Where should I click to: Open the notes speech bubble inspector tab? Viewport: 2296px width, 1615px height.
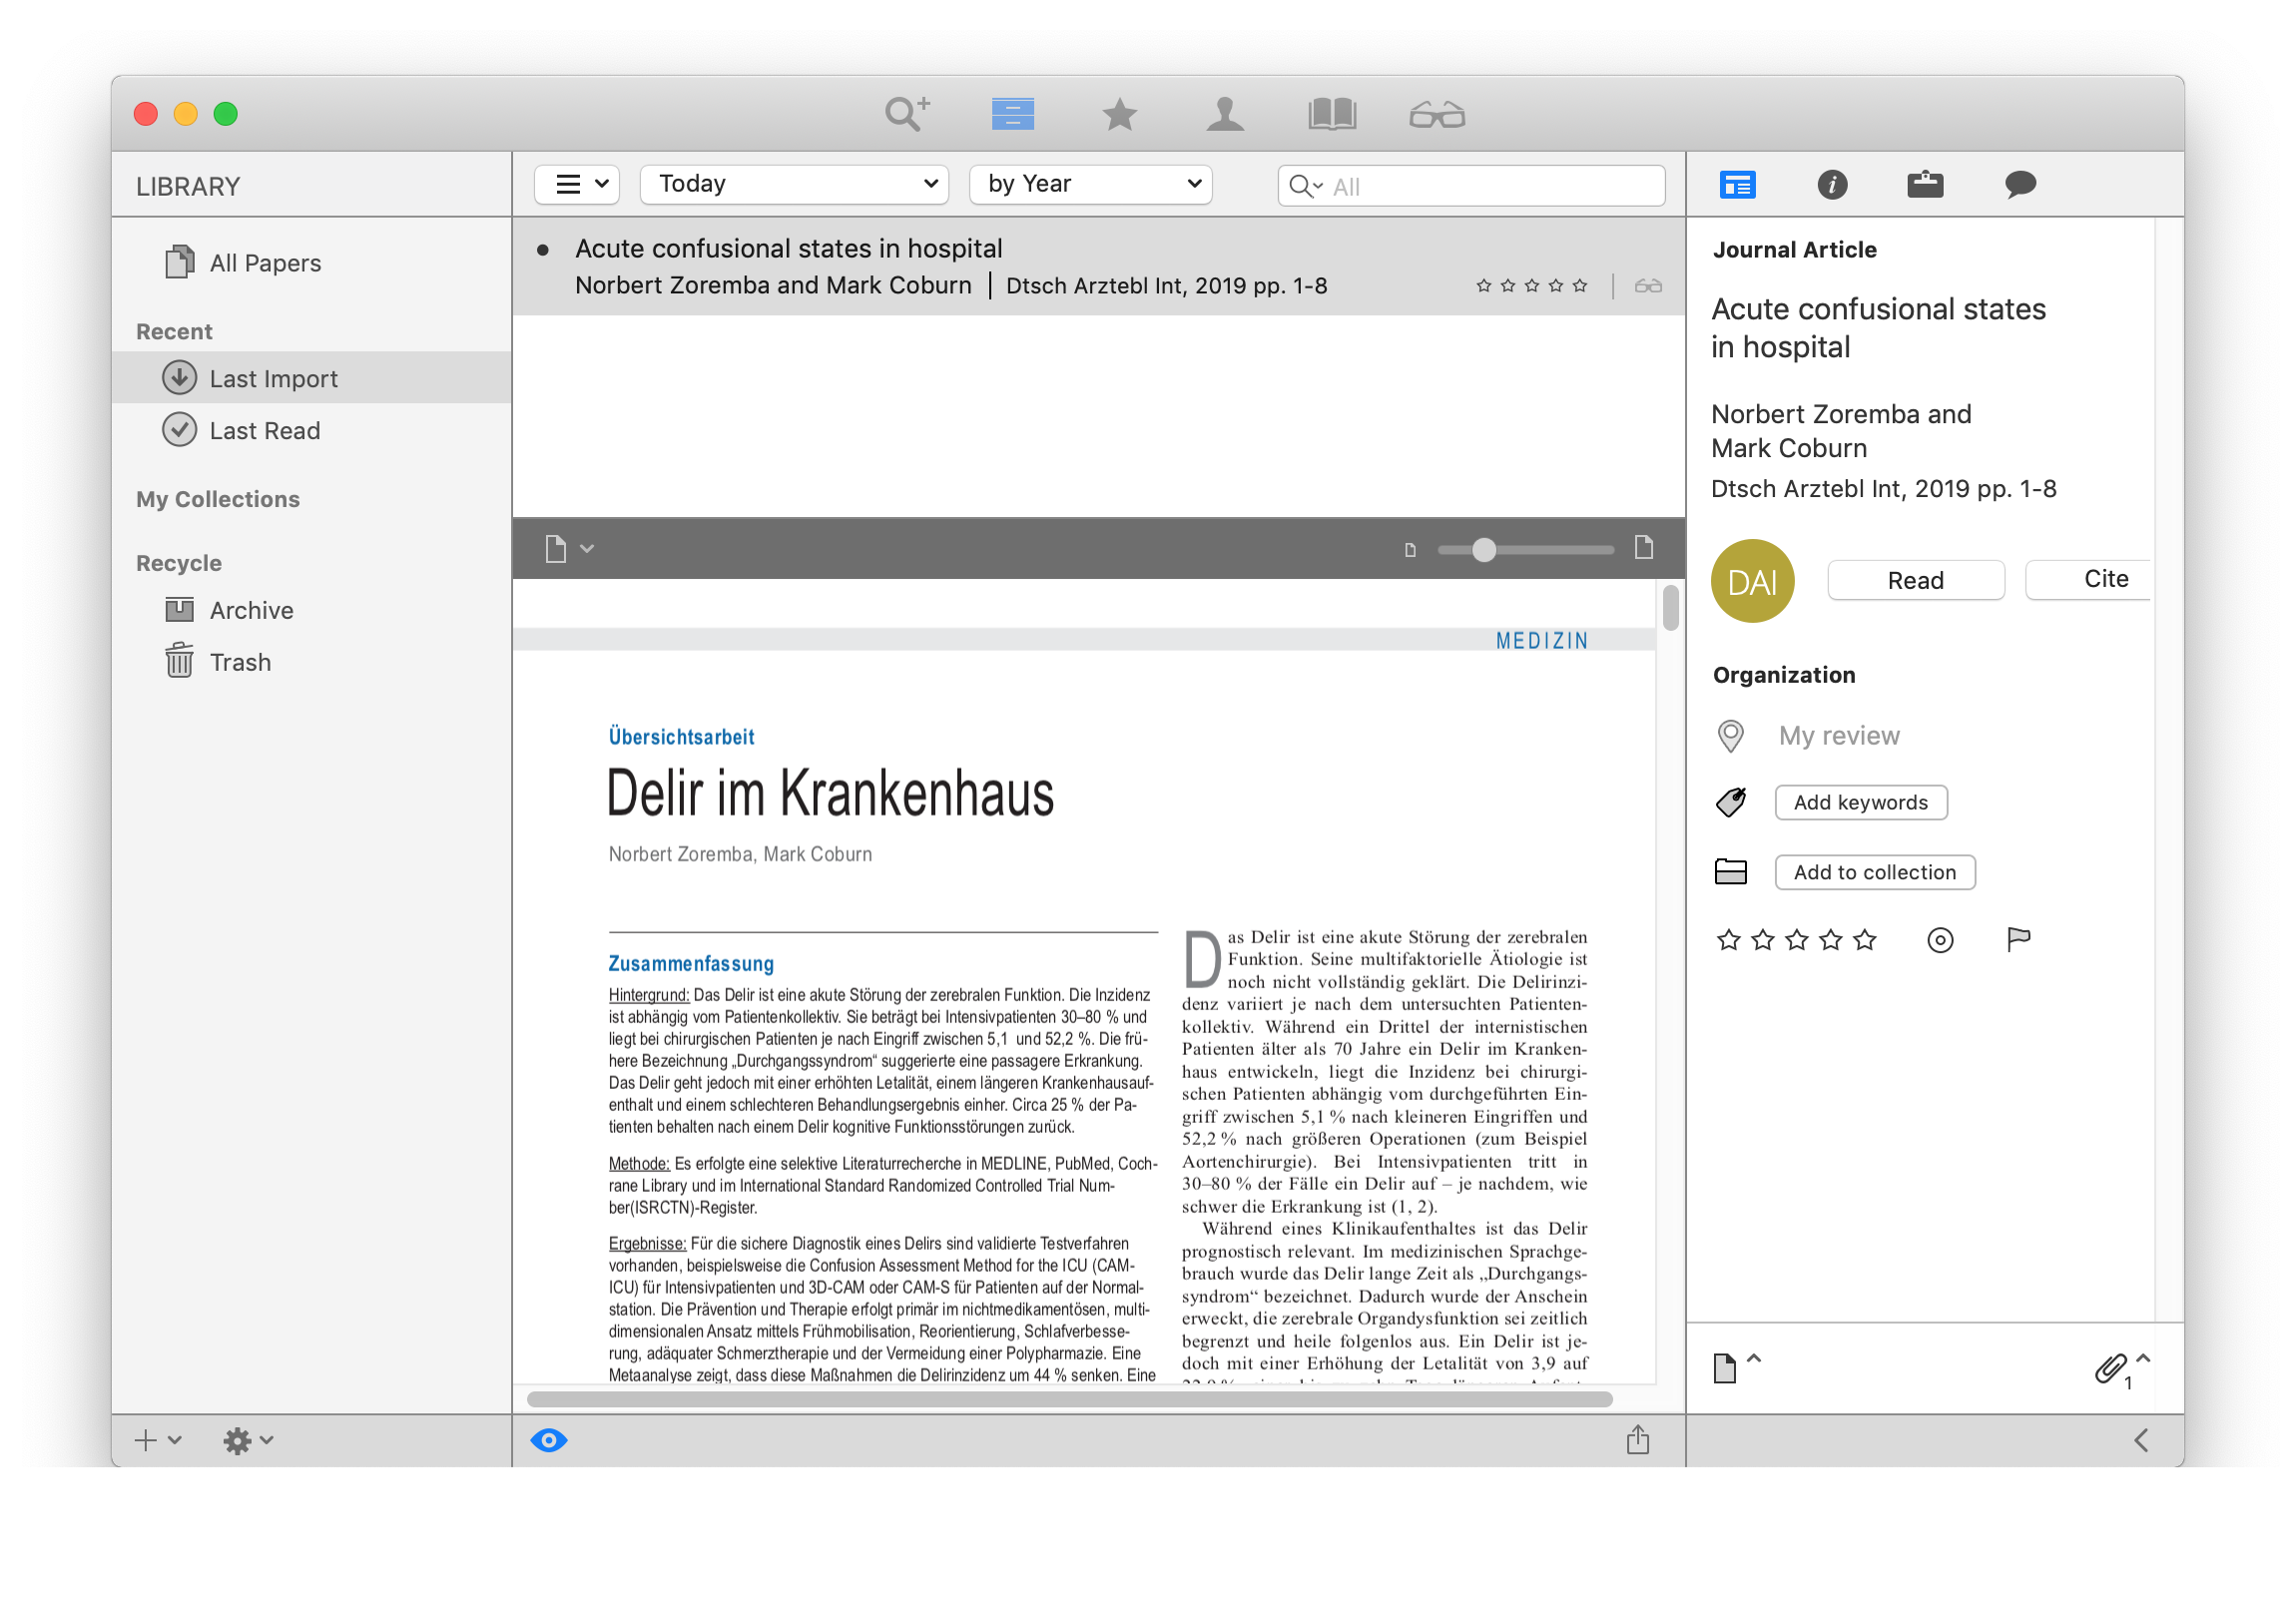pos(2019,184)
